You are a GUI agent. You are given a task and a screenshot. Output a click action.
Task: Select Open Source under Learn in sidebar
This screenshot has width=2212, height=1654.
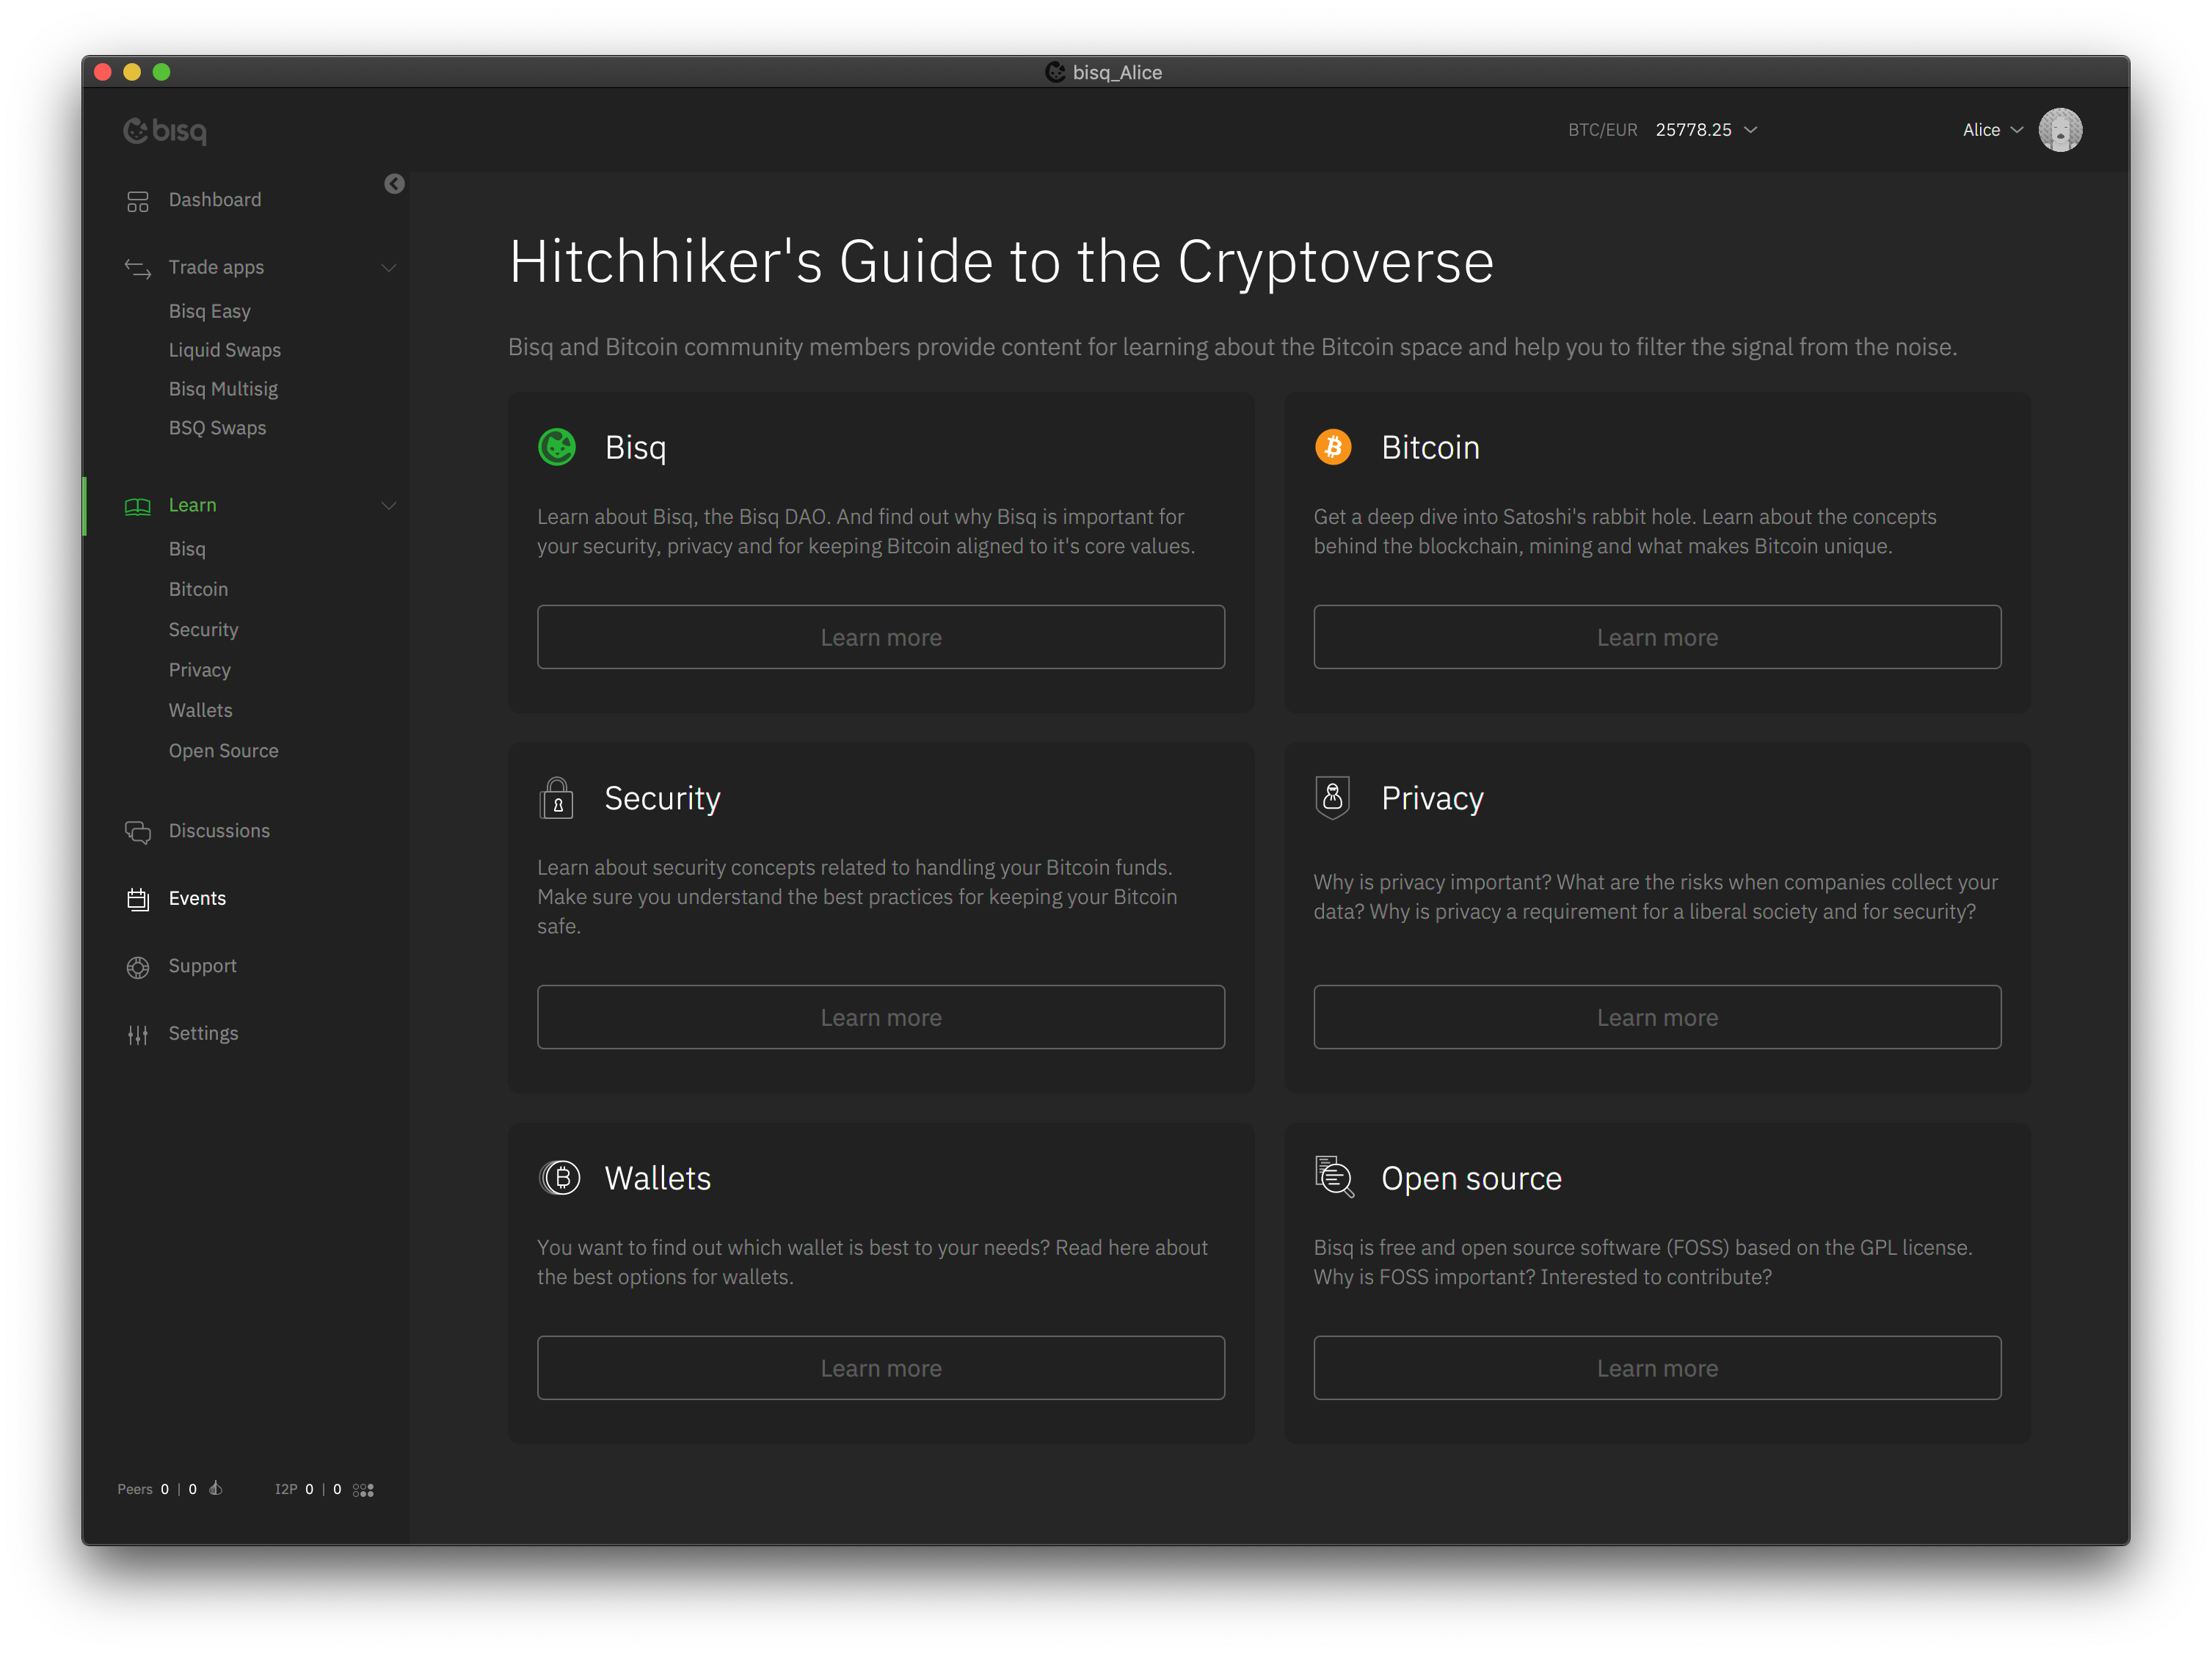tap(224, 751)
